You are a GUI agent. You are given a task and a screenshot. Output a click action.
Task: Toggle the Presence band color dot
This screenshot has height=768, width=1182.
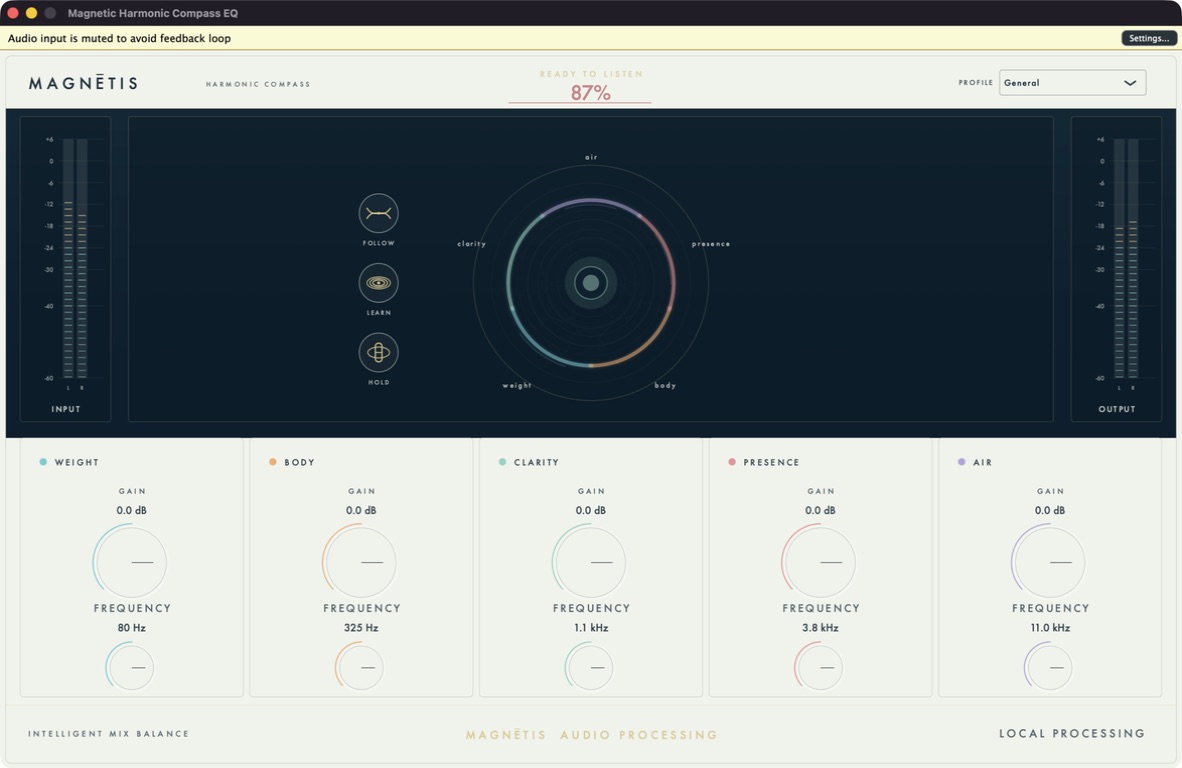point(732,462)
